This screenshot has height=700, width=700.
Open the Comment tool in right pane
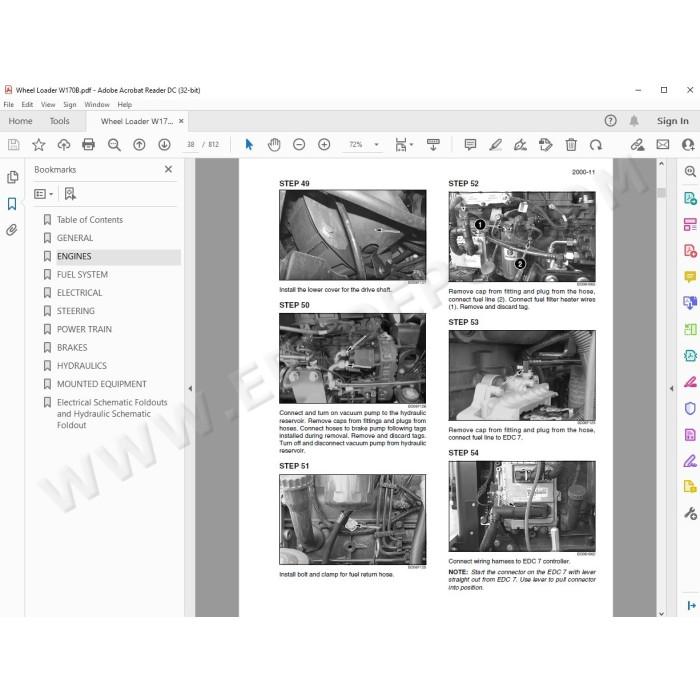click(690, 277)
